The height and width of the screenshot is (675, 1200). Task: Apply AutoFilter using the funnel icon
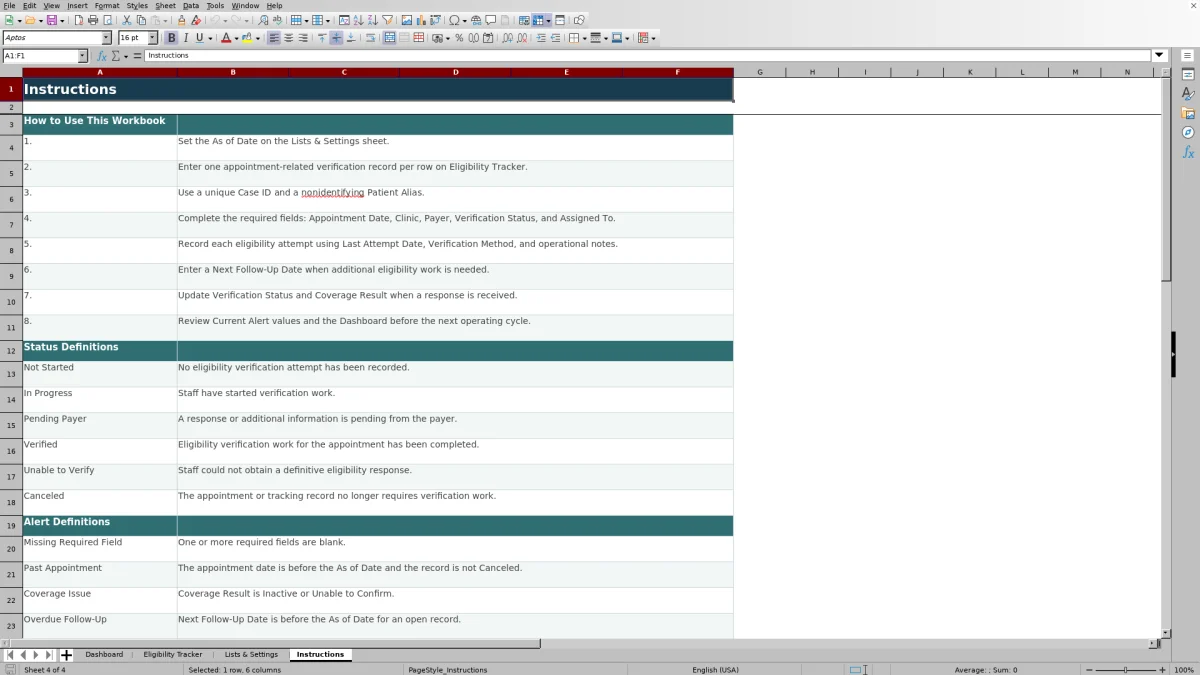[388, 20]
